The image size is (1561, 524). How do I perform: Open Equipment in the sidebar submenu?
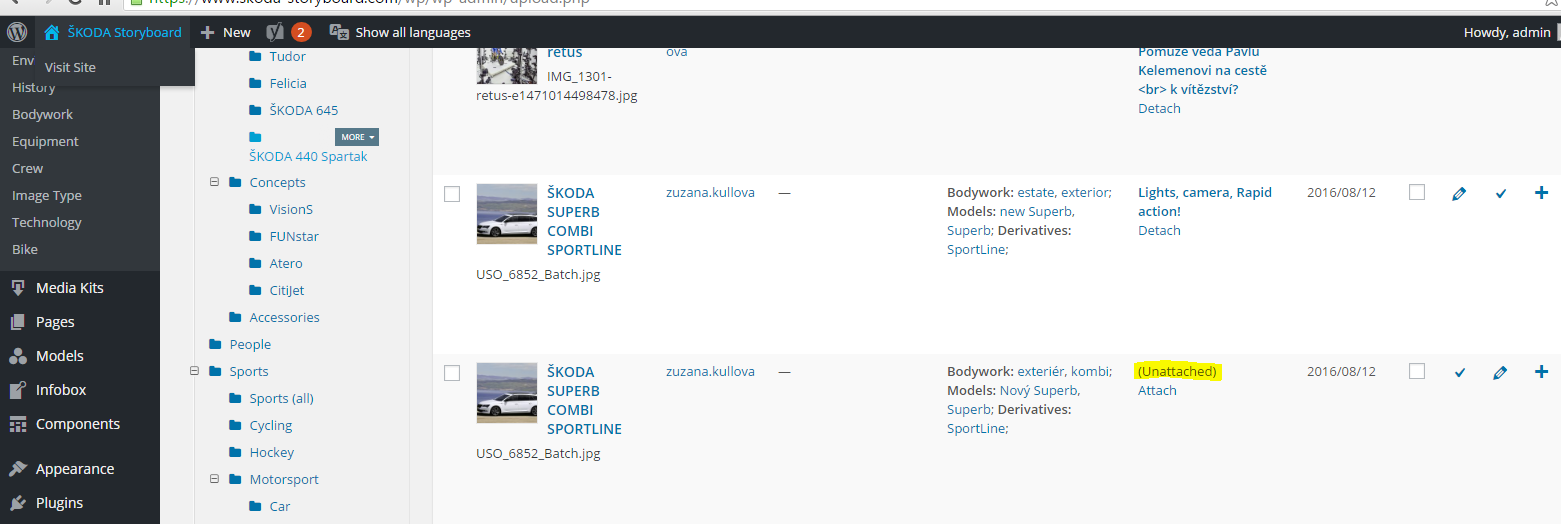point(45,141)
